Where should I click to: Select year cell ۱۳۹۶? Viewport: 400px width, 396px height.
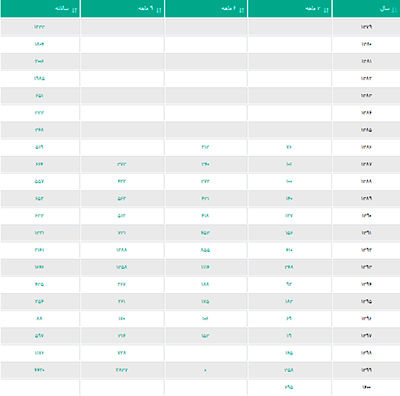tap(366, 318)
